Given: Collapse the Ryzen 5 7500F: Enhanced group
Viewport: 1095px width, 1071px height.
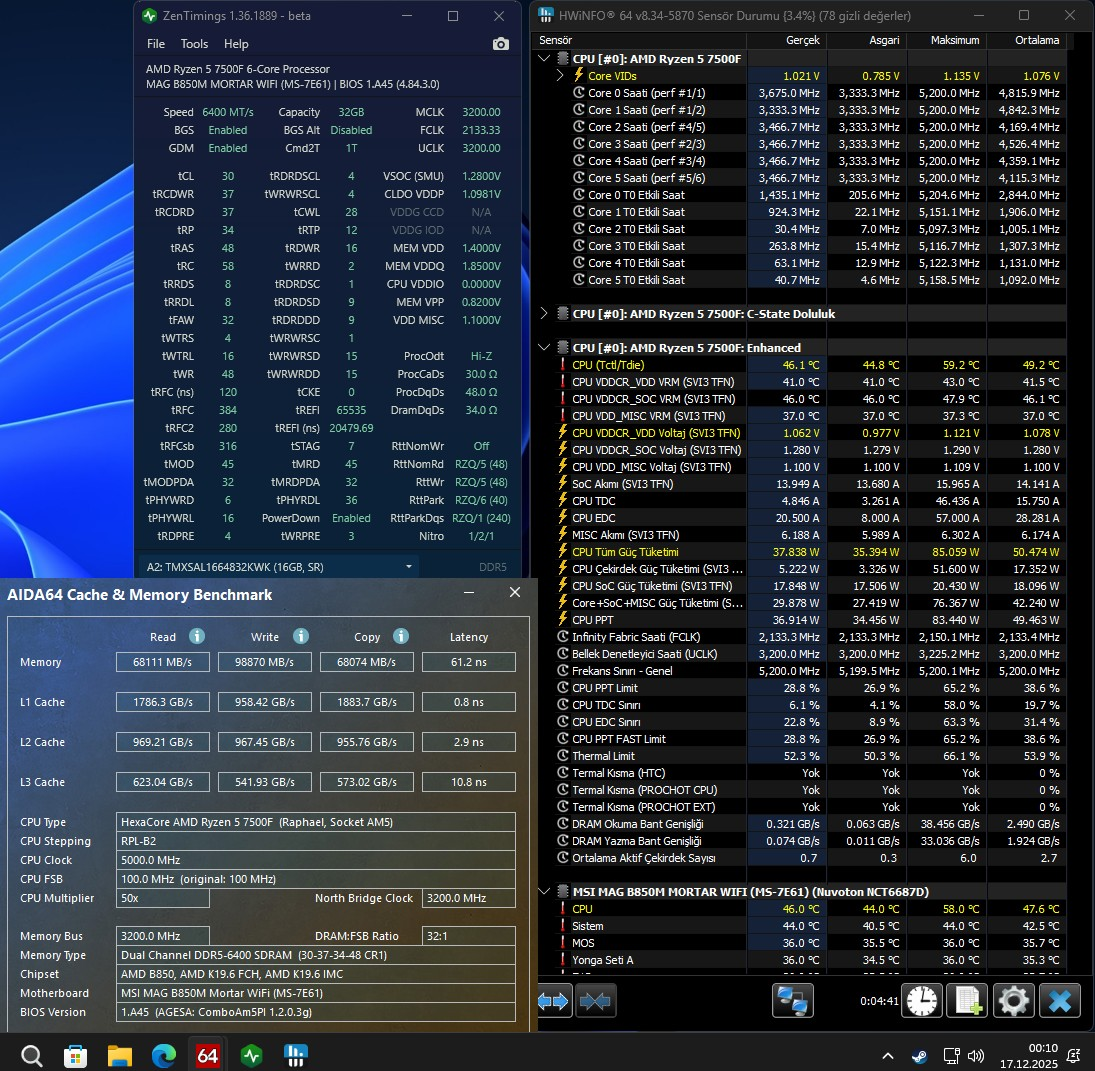Looking at the screenshot, I should [544, 347].
